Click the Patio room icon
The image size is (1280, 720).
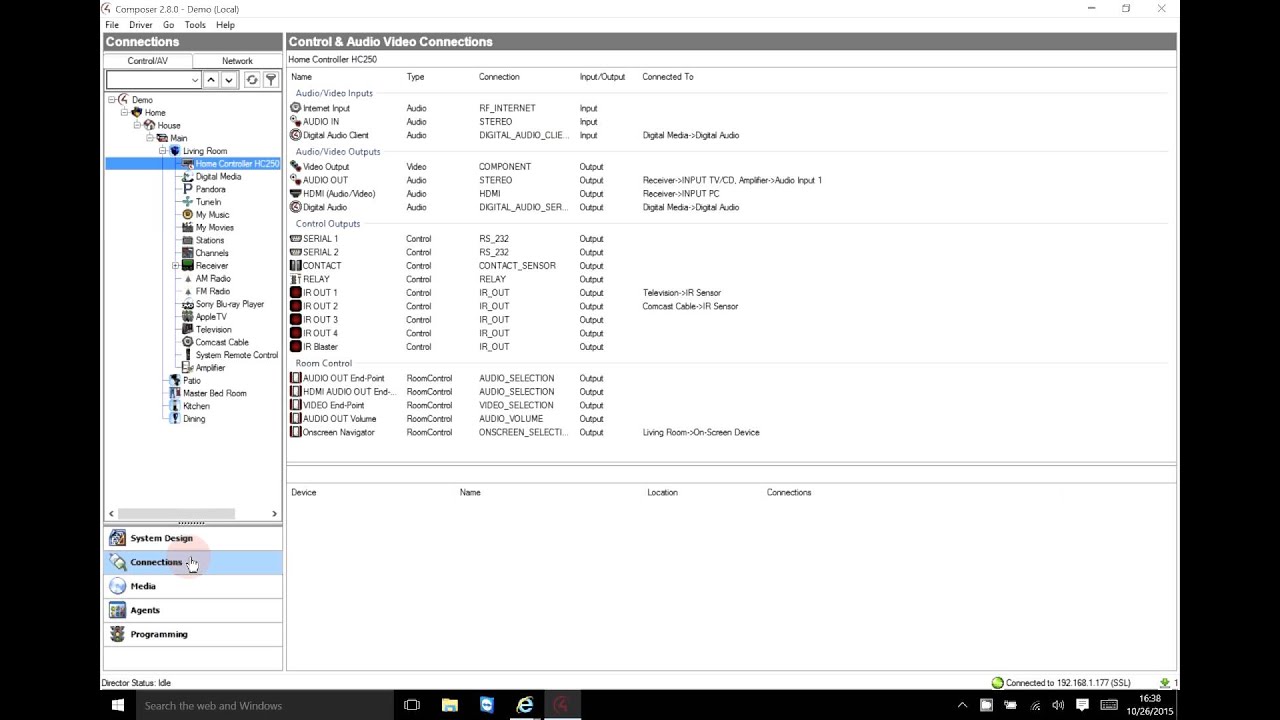[175, 380]
